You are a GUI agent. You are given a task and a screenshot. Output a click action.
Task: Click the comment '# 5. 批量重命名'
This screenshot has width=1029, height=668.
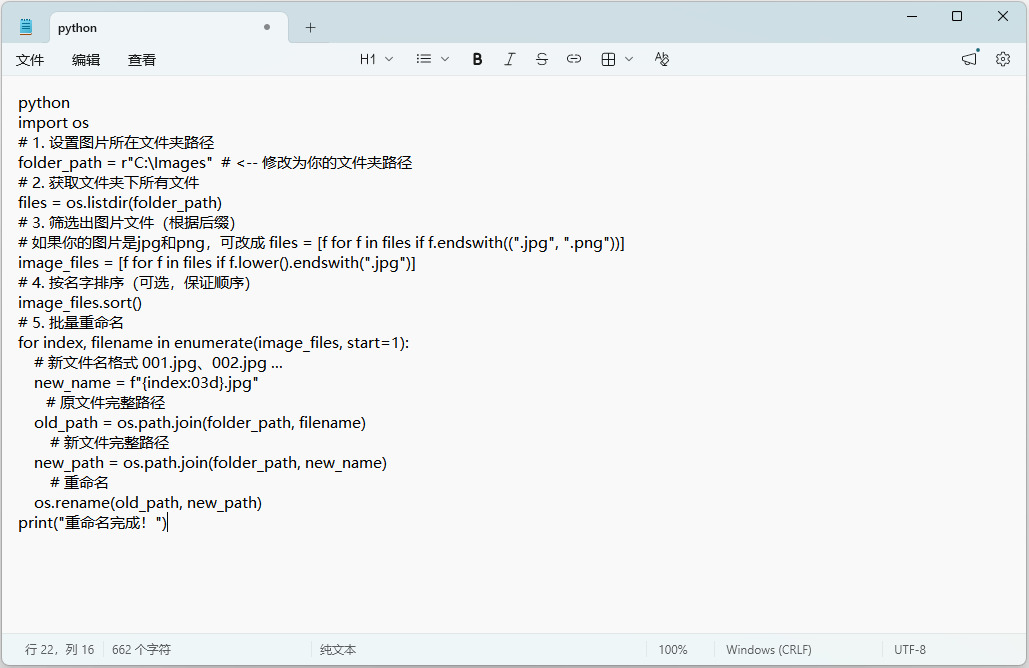[71, 323]
